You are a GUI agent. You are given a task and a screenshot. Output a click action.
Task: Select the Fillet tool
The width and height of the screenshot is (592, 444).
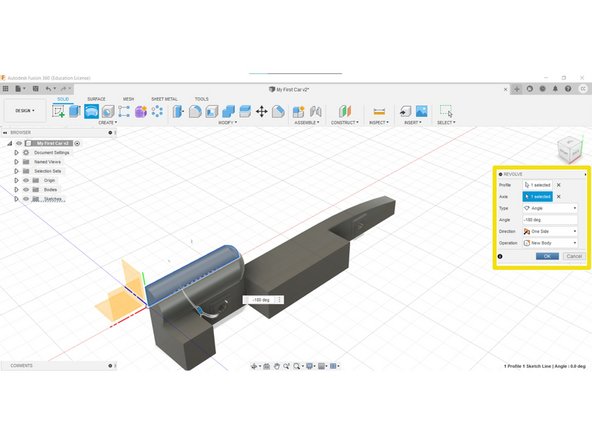[x=195, y=111]
